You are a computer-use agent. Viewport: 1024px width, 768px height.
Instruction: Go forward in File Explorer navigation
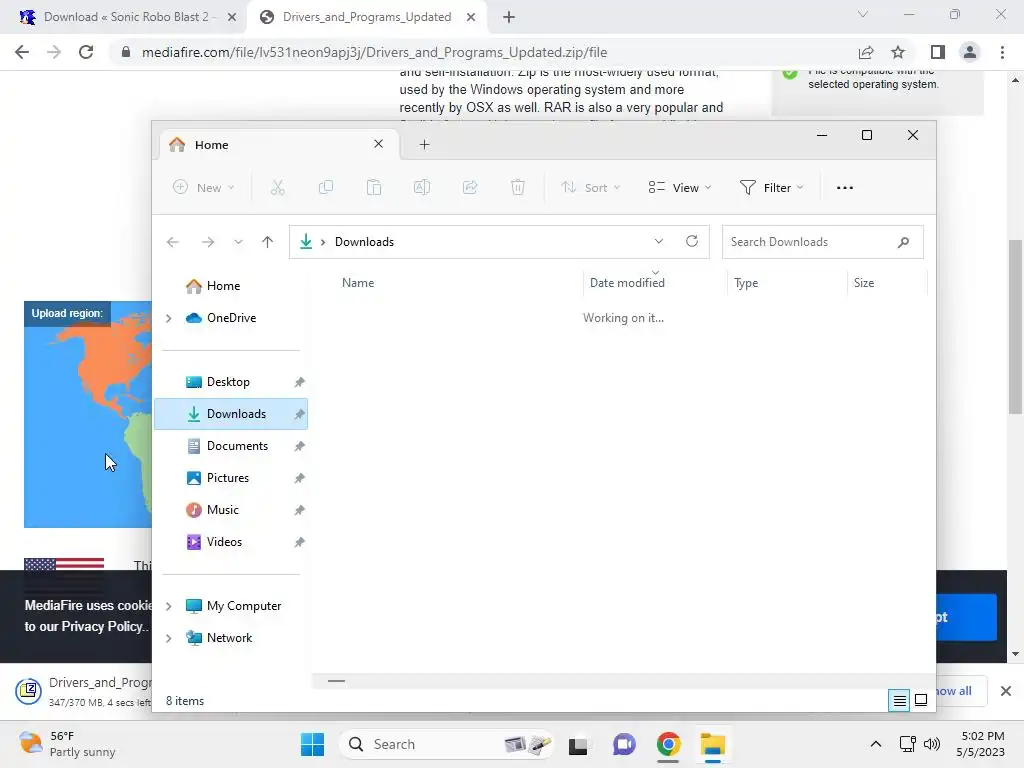[x=208, y=242]
